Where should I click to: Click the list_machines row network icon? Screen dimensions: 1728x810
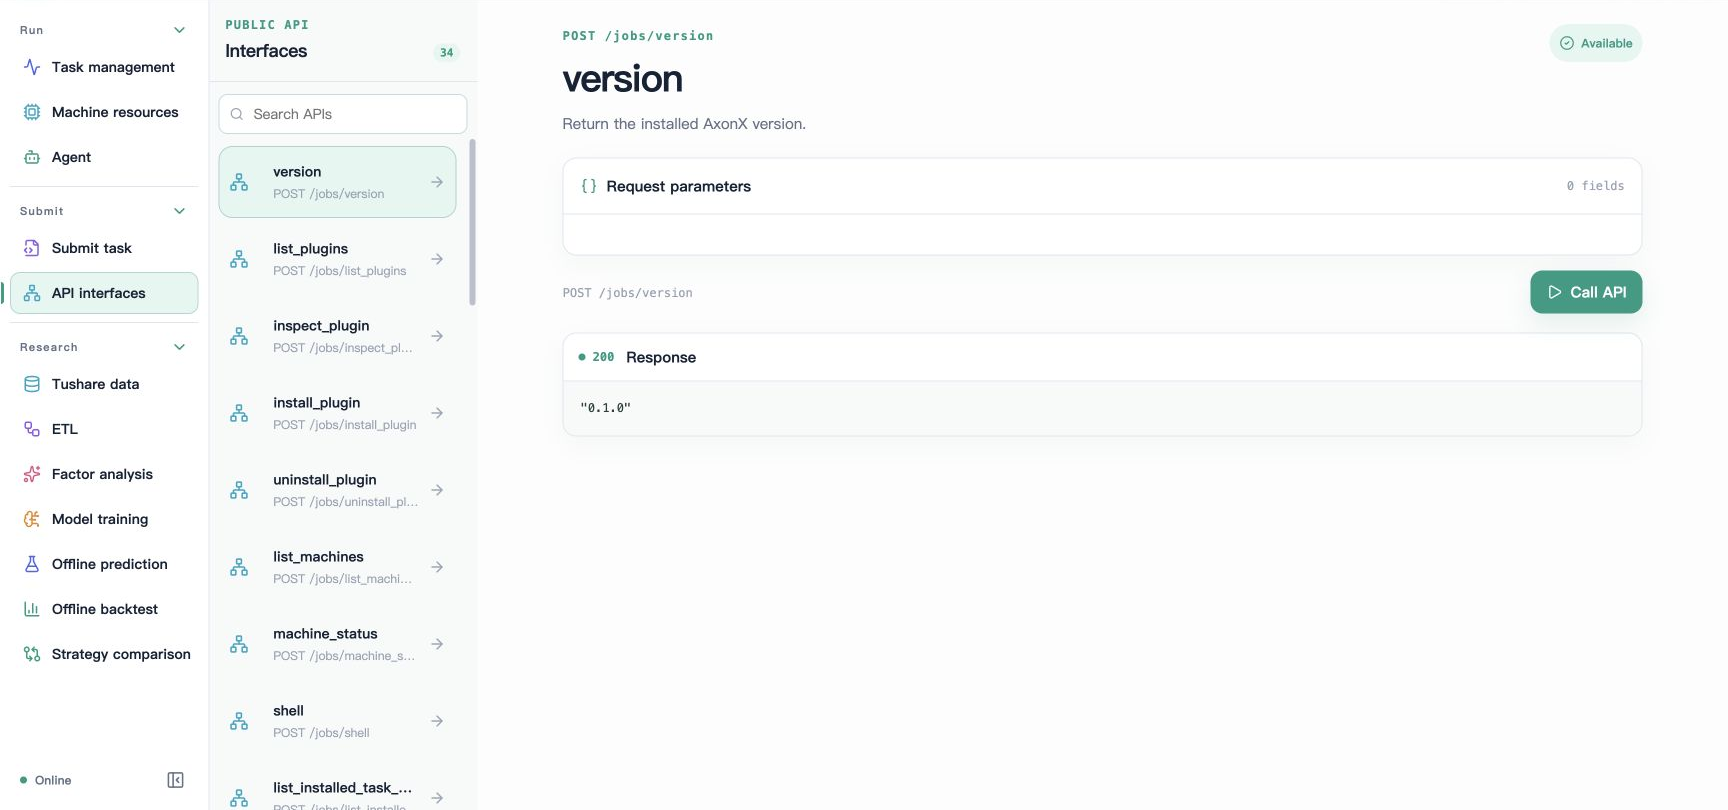coord(239,567)
